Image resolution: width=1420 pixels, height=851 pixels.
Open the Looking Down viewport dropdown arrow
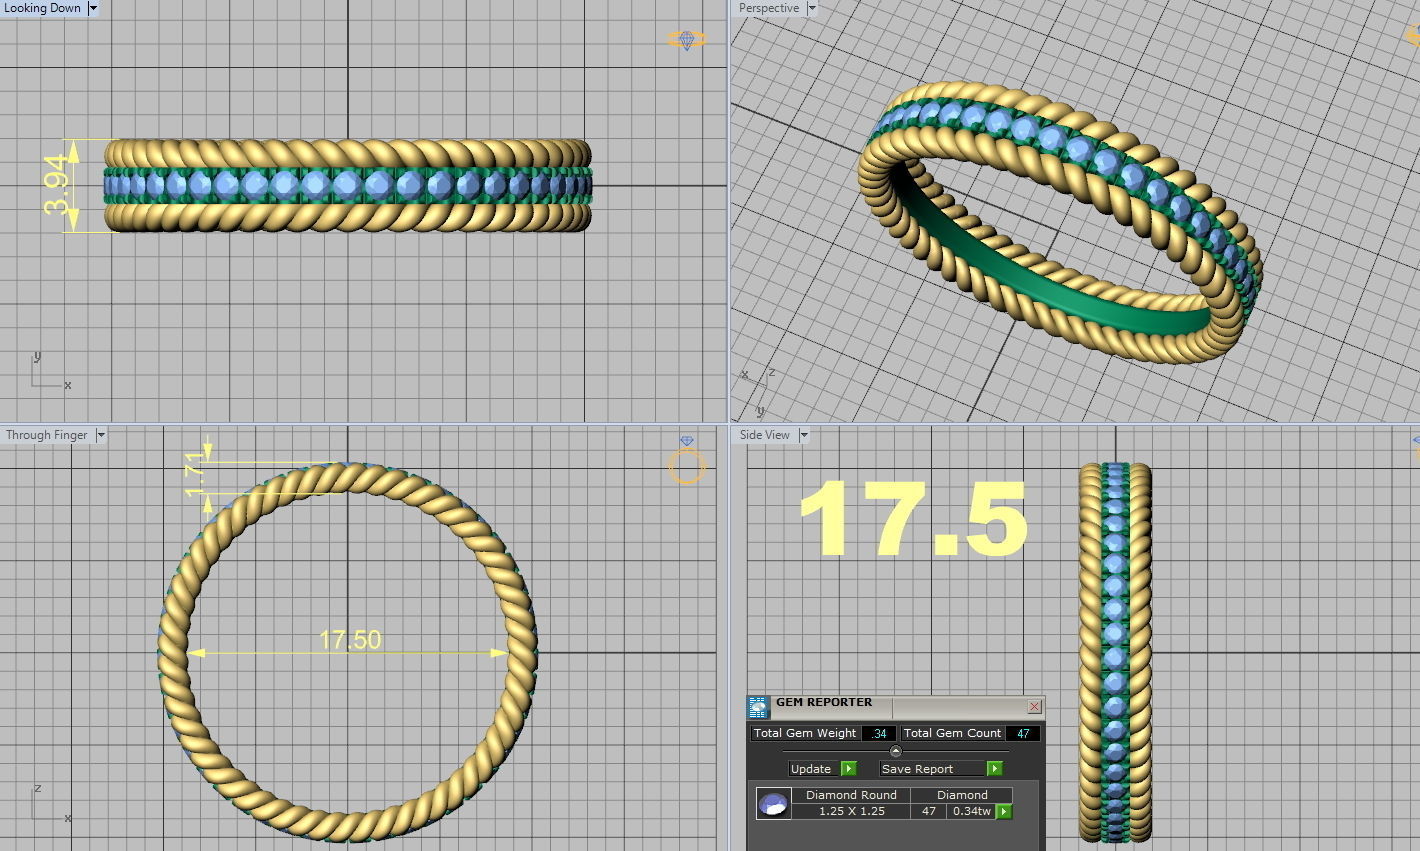pyautogui.click(x=93, y=8)
